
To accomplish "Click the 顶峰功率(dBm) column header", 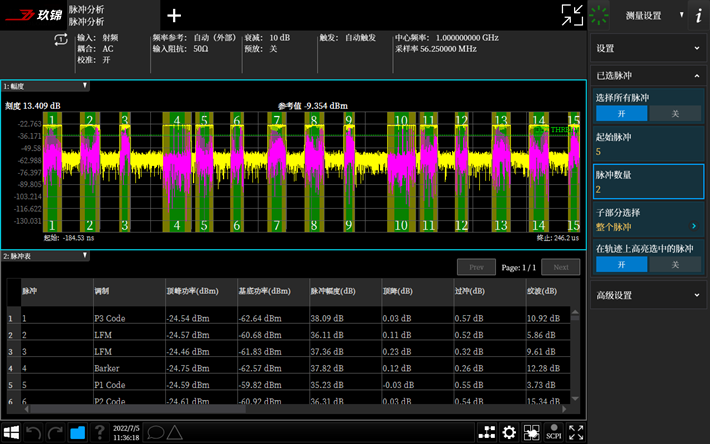I will tap(201, 291).
